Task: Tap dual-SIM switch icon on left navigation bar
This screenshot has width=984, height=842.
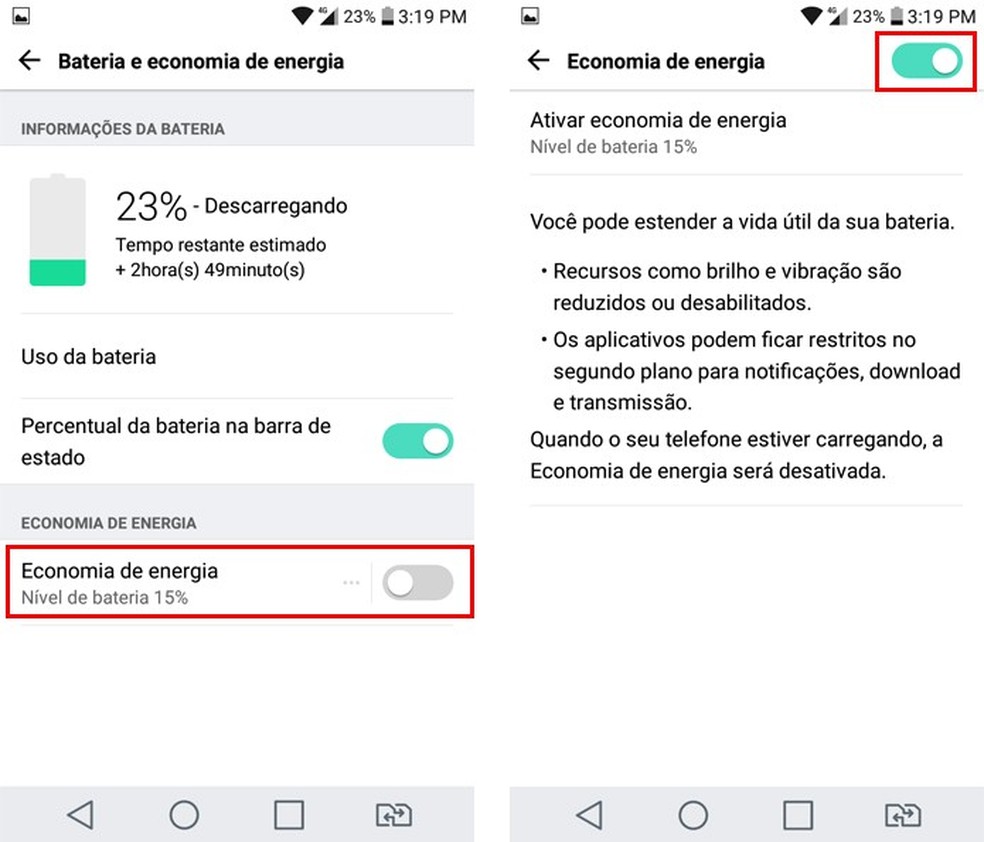Action: click(x=393, y=814)
